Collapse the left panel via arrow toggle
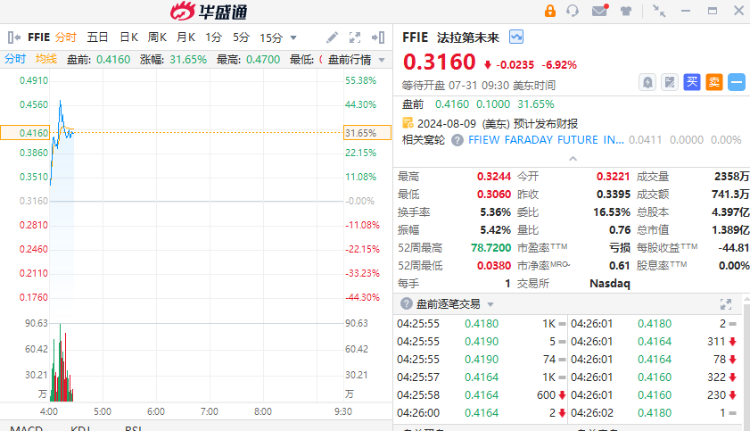The width and height of the screenshot is (750, 431). pyautogui.click(x=12, y=37)
